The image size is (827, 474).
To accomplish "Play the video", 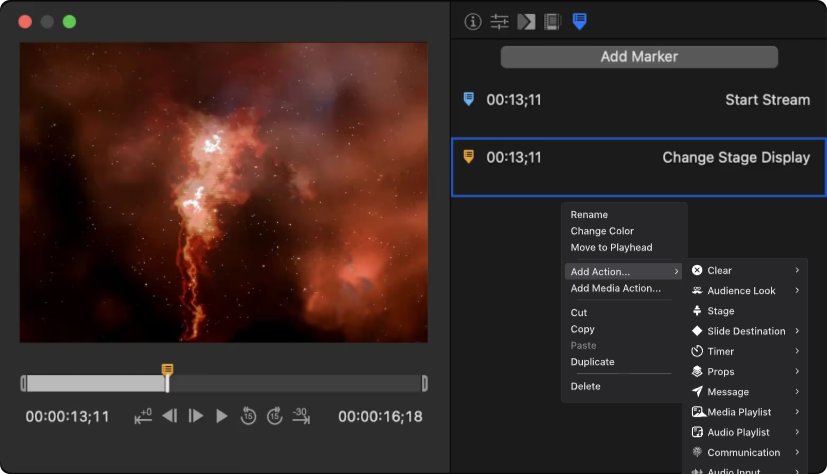I will tap(222, 416).
